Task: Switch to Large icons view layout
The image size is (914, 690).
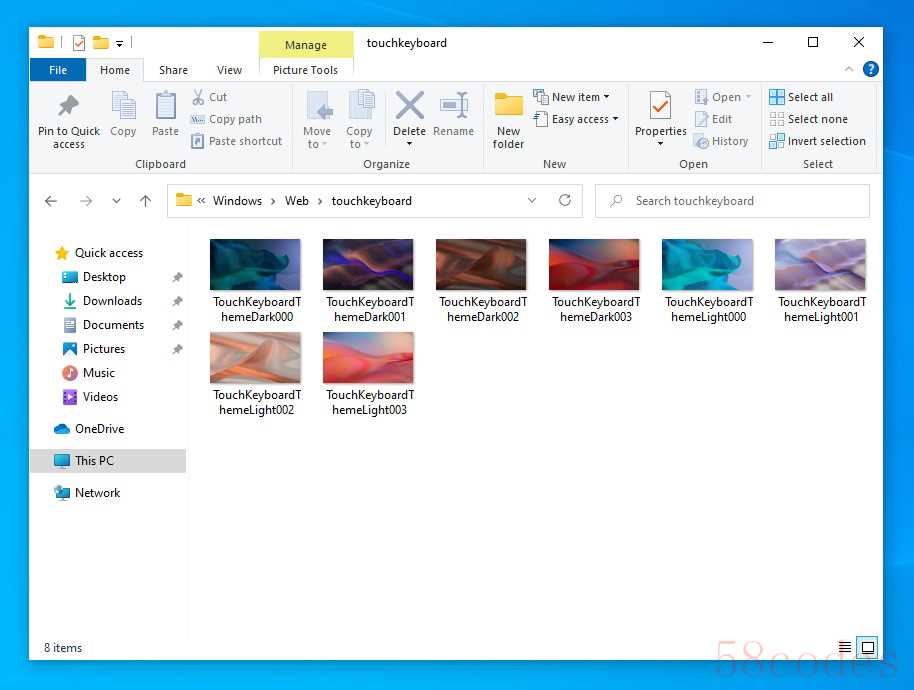Action: pos(867,648)
